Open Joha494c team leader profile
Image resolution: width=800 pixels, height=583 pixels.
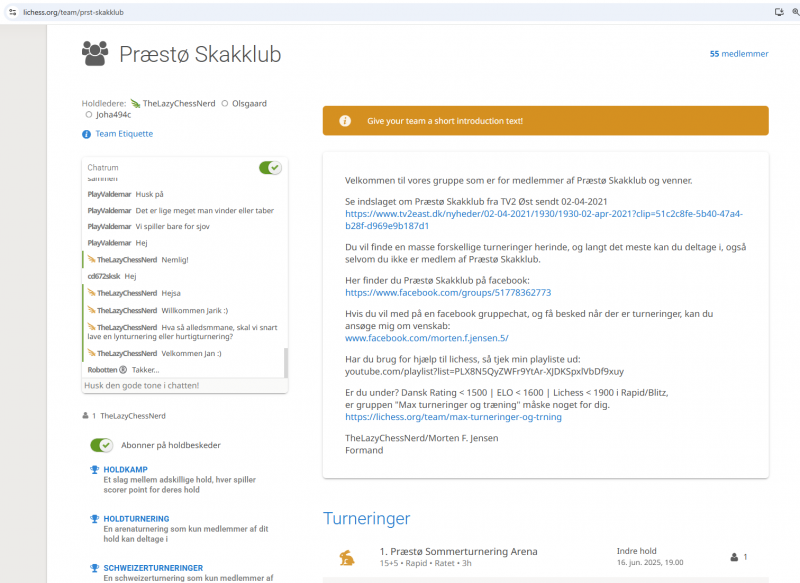click(113, 115)
